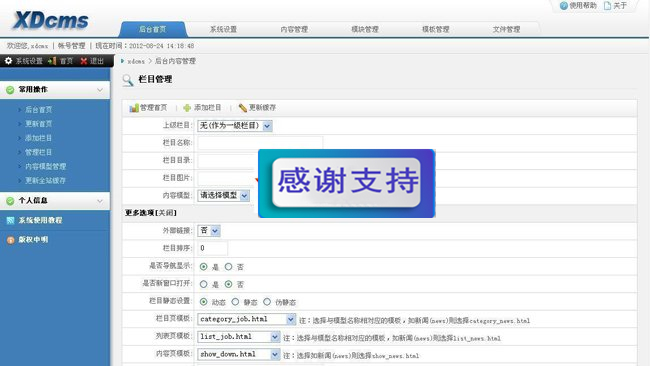Click the green check icon beside 个人信息
The height and width of the screenshot is (366, 650).
(10, 201)
